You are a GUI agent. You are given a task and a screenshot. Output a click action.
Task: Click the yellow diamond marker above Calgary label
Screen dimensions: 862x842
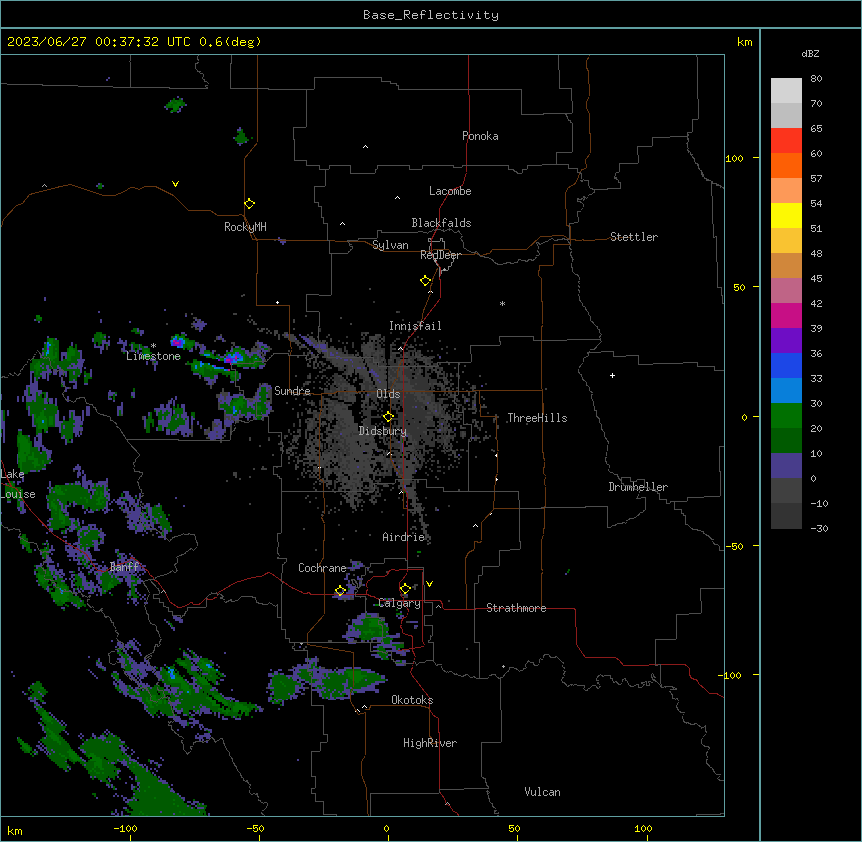(405, 589)
